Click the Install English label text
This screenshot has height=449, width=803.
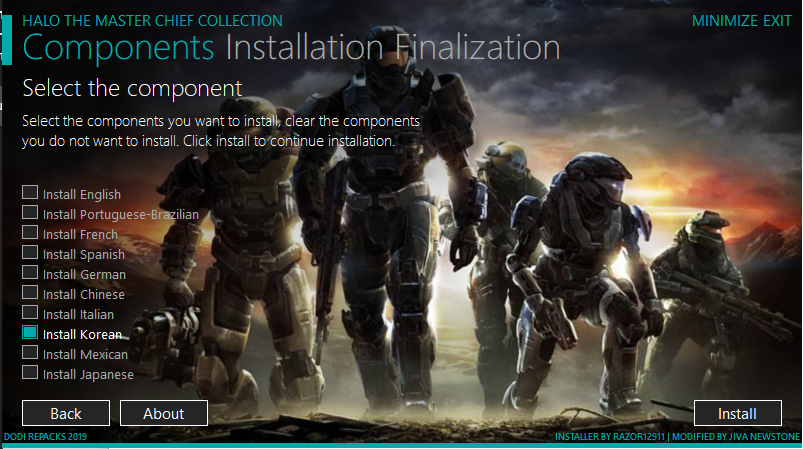pyautogui.click(x=82, y=195)
